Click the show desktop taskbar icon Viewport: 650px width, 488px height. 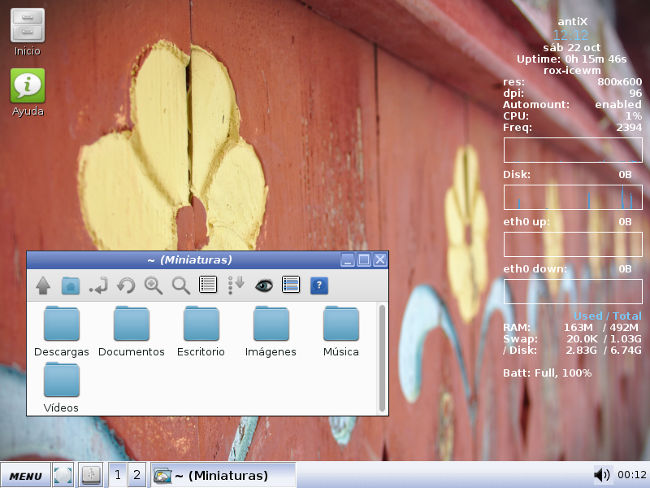63,475
